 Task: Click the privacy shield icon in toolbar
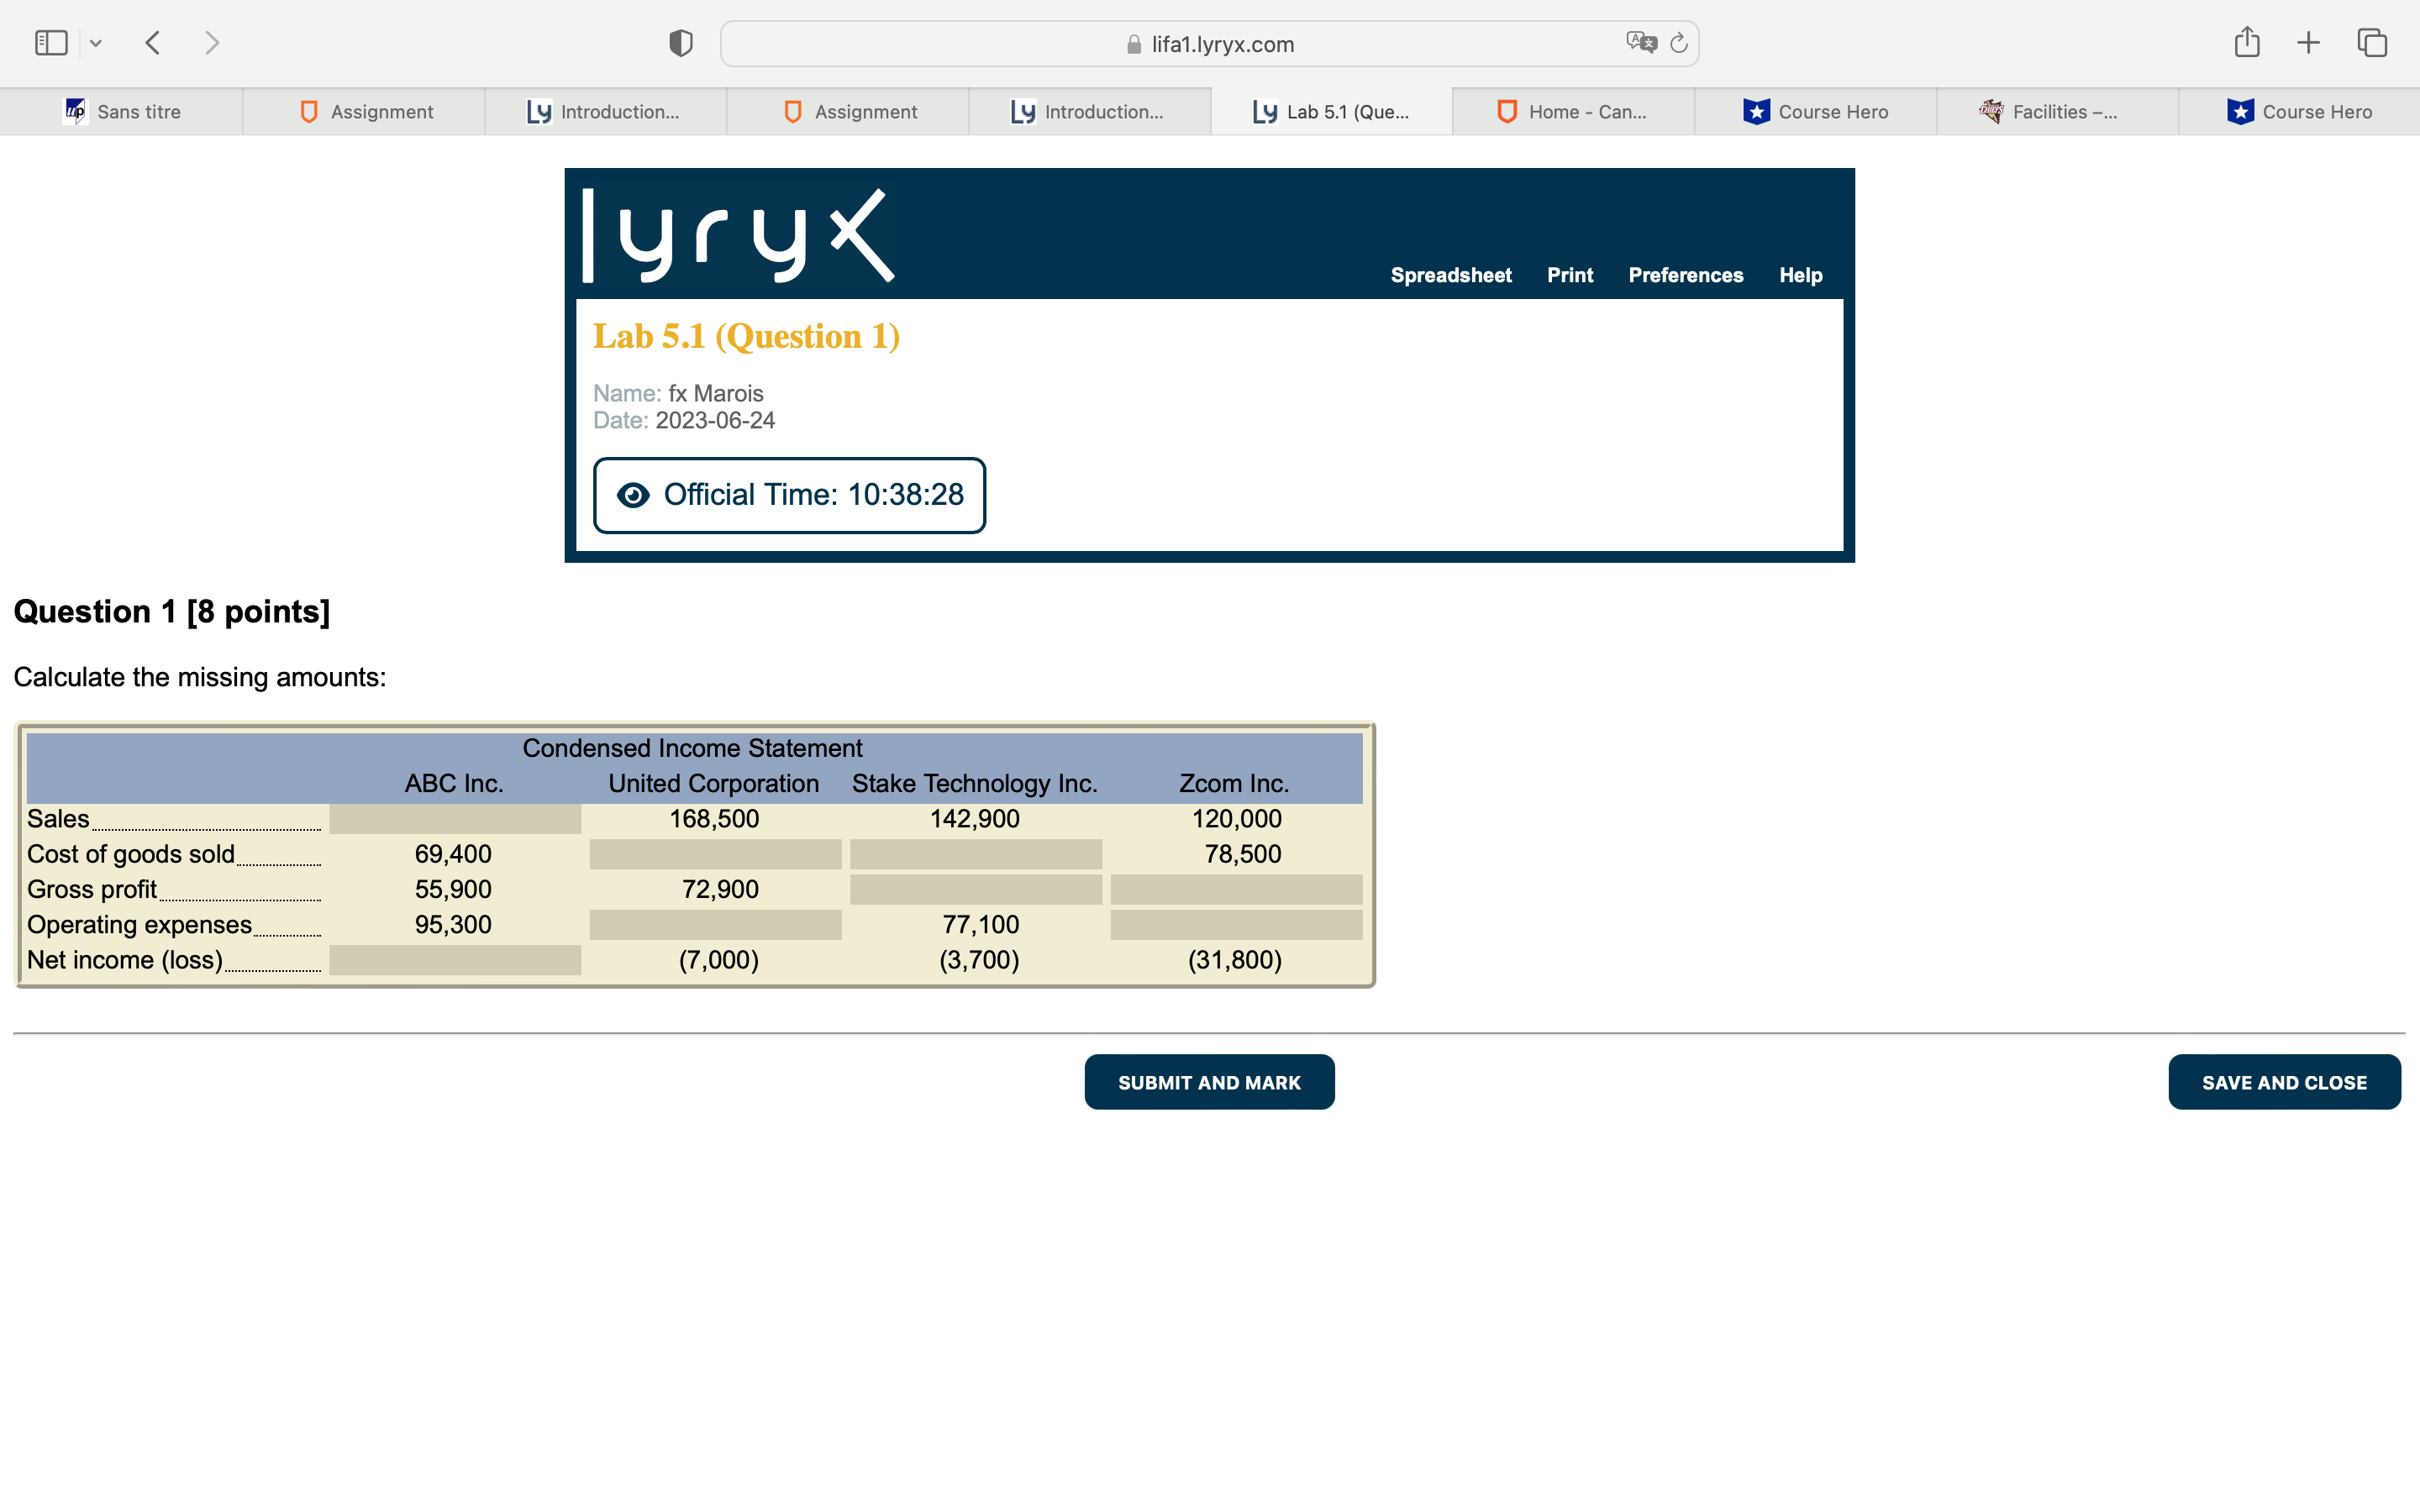tap(679, 42)
